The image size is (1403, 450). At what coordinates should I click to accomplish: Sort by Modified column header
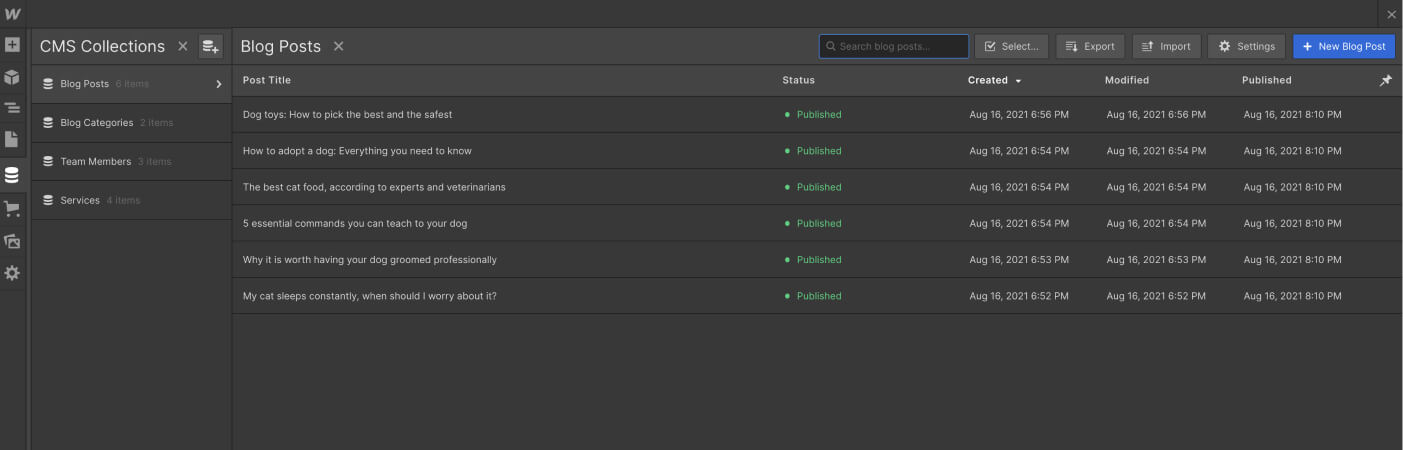[x=1127, y=80]
